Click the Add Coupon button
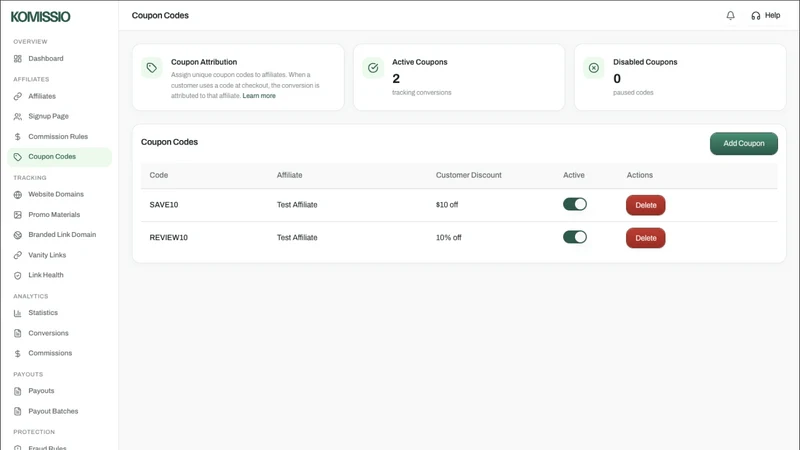The image size is (800, 450). 744,143
